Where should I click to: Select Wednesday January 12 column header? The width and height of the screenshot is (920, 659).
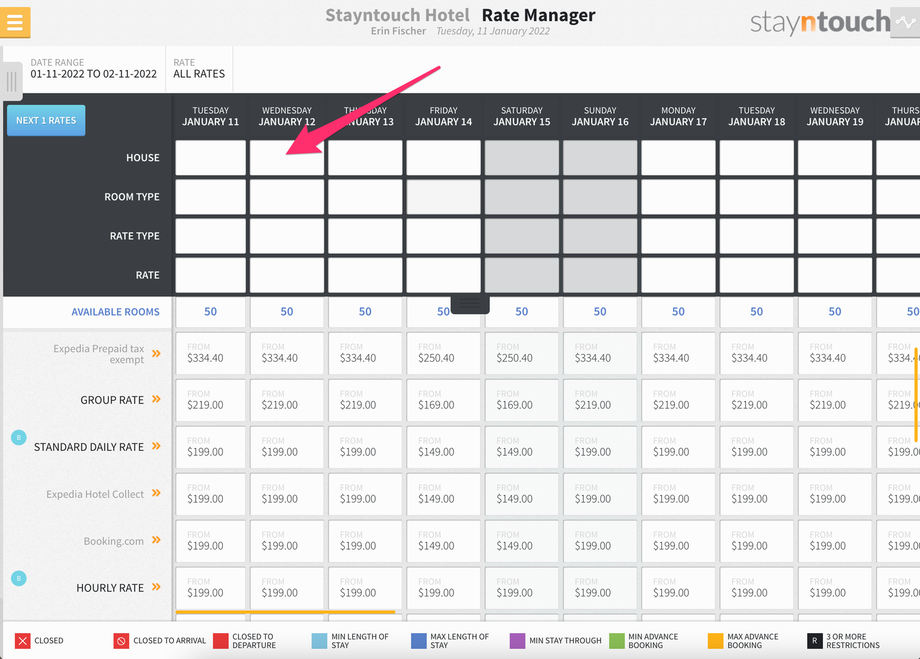287,116
